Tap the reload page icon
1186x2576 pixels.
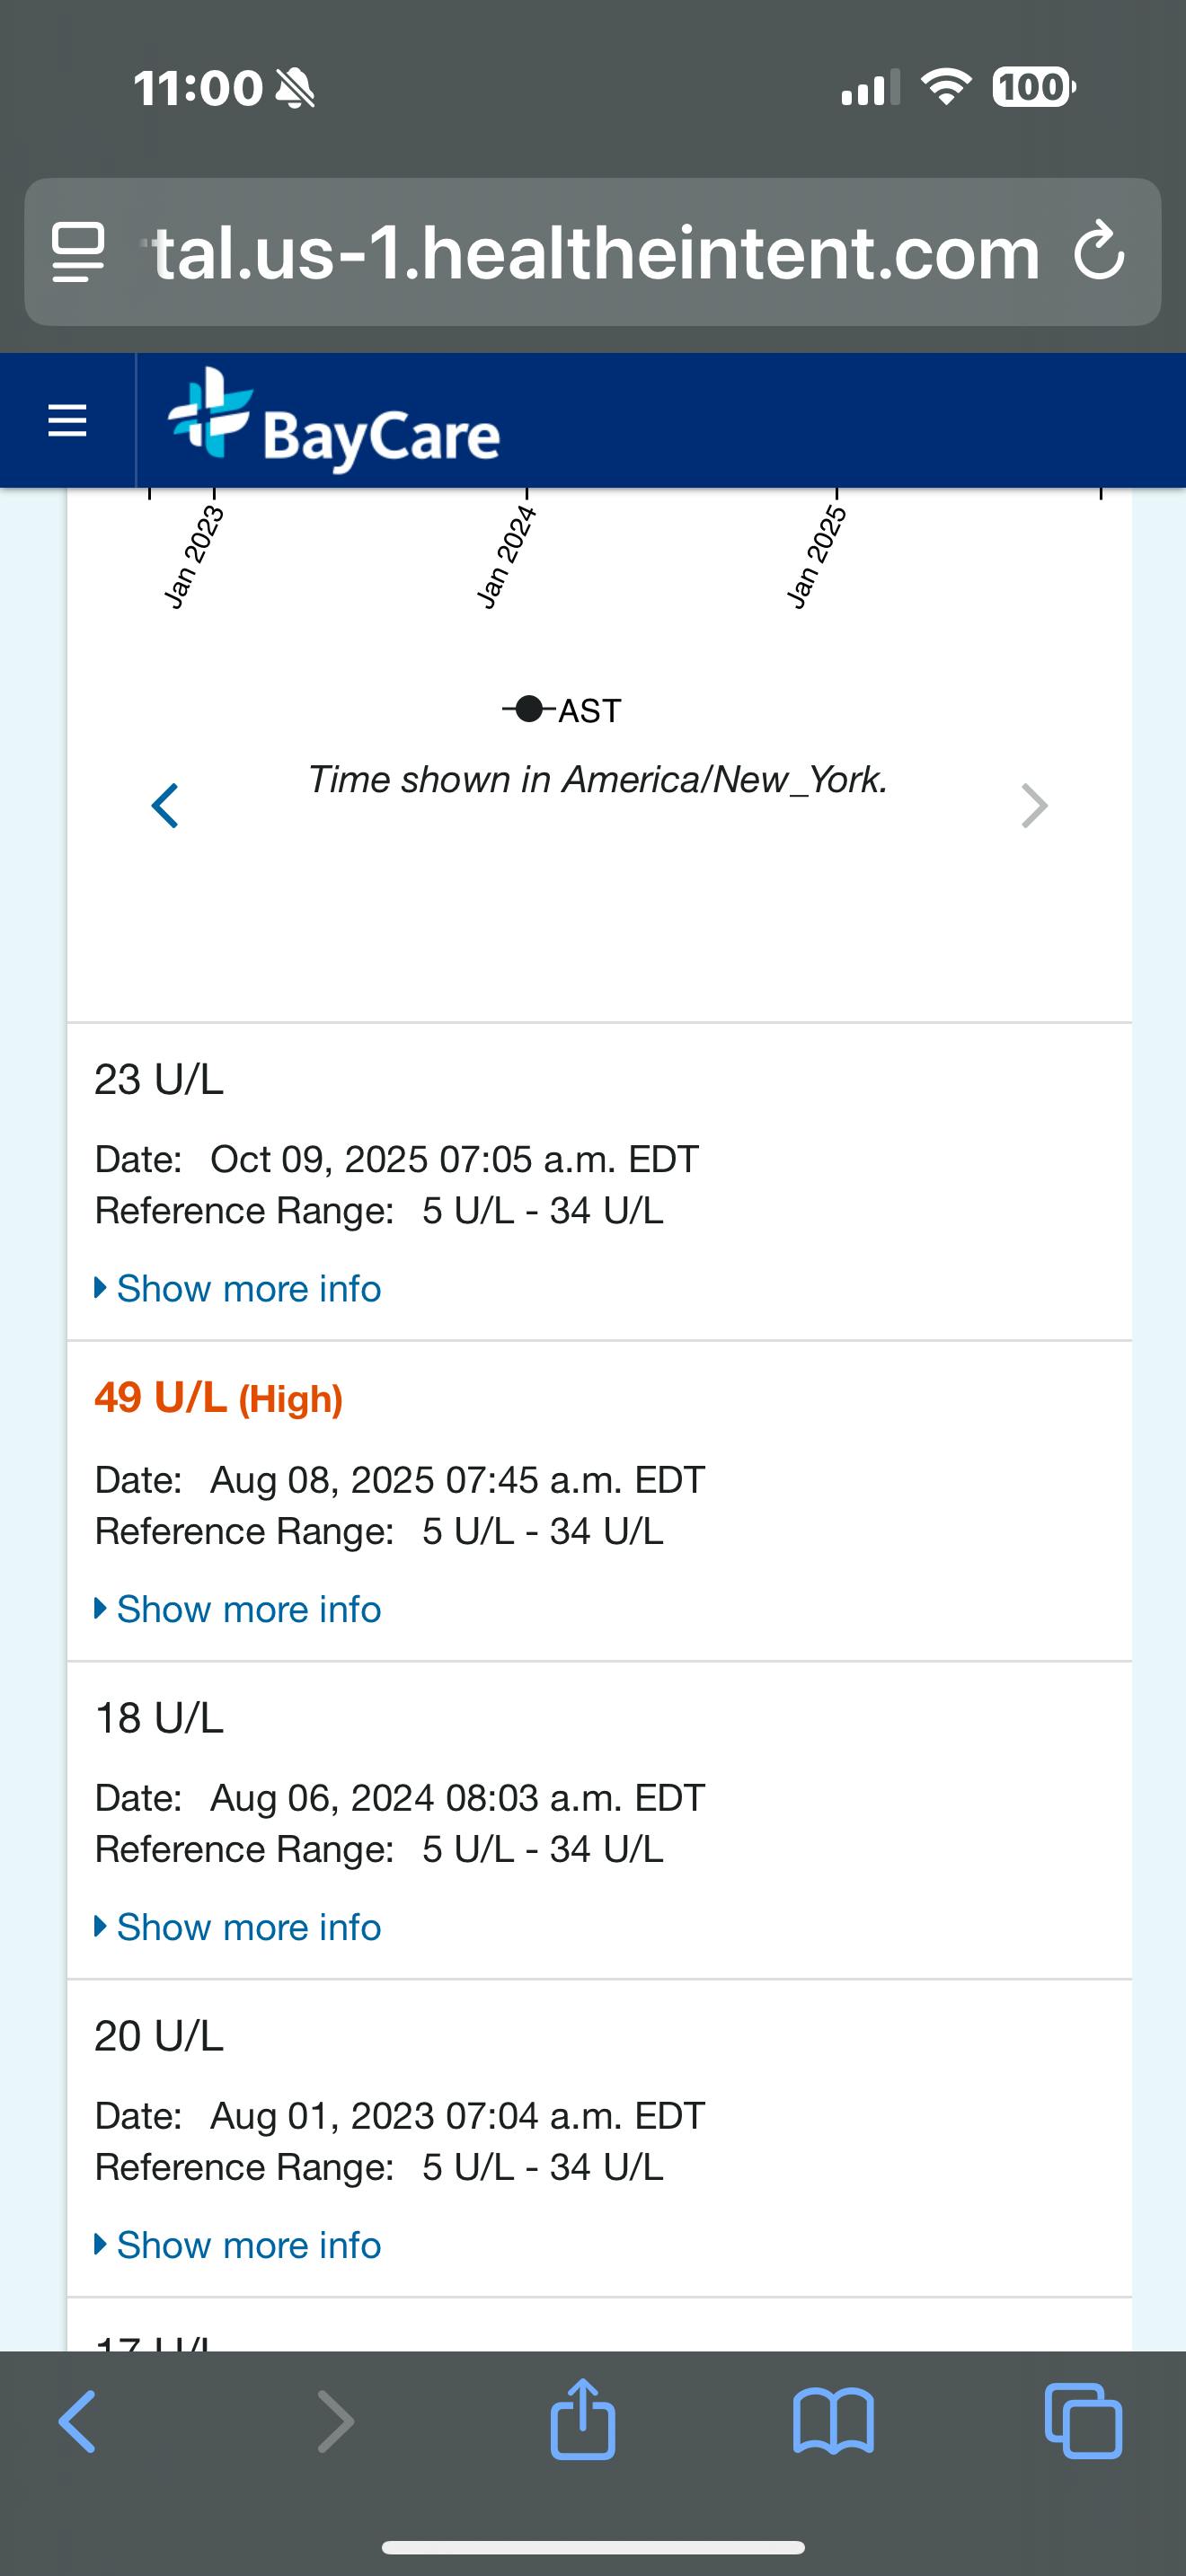pos(1099,251)
